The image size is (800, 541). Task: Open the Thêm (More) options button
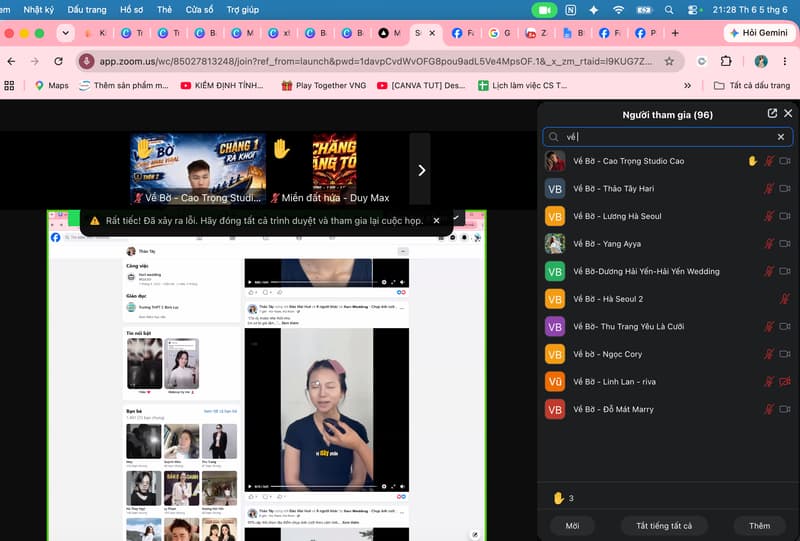tap(759, 526)
